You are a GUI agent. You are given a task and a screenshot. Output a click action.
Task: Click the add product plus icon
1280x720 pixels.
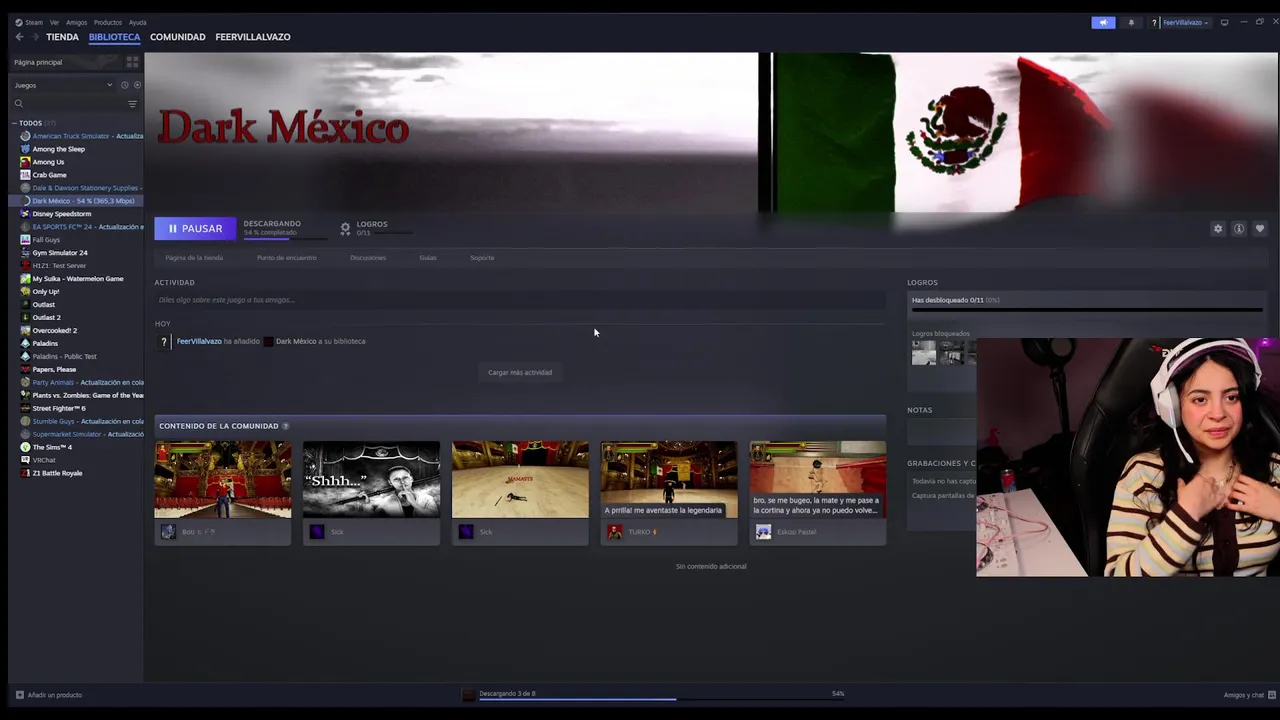(x=20, y=695)
